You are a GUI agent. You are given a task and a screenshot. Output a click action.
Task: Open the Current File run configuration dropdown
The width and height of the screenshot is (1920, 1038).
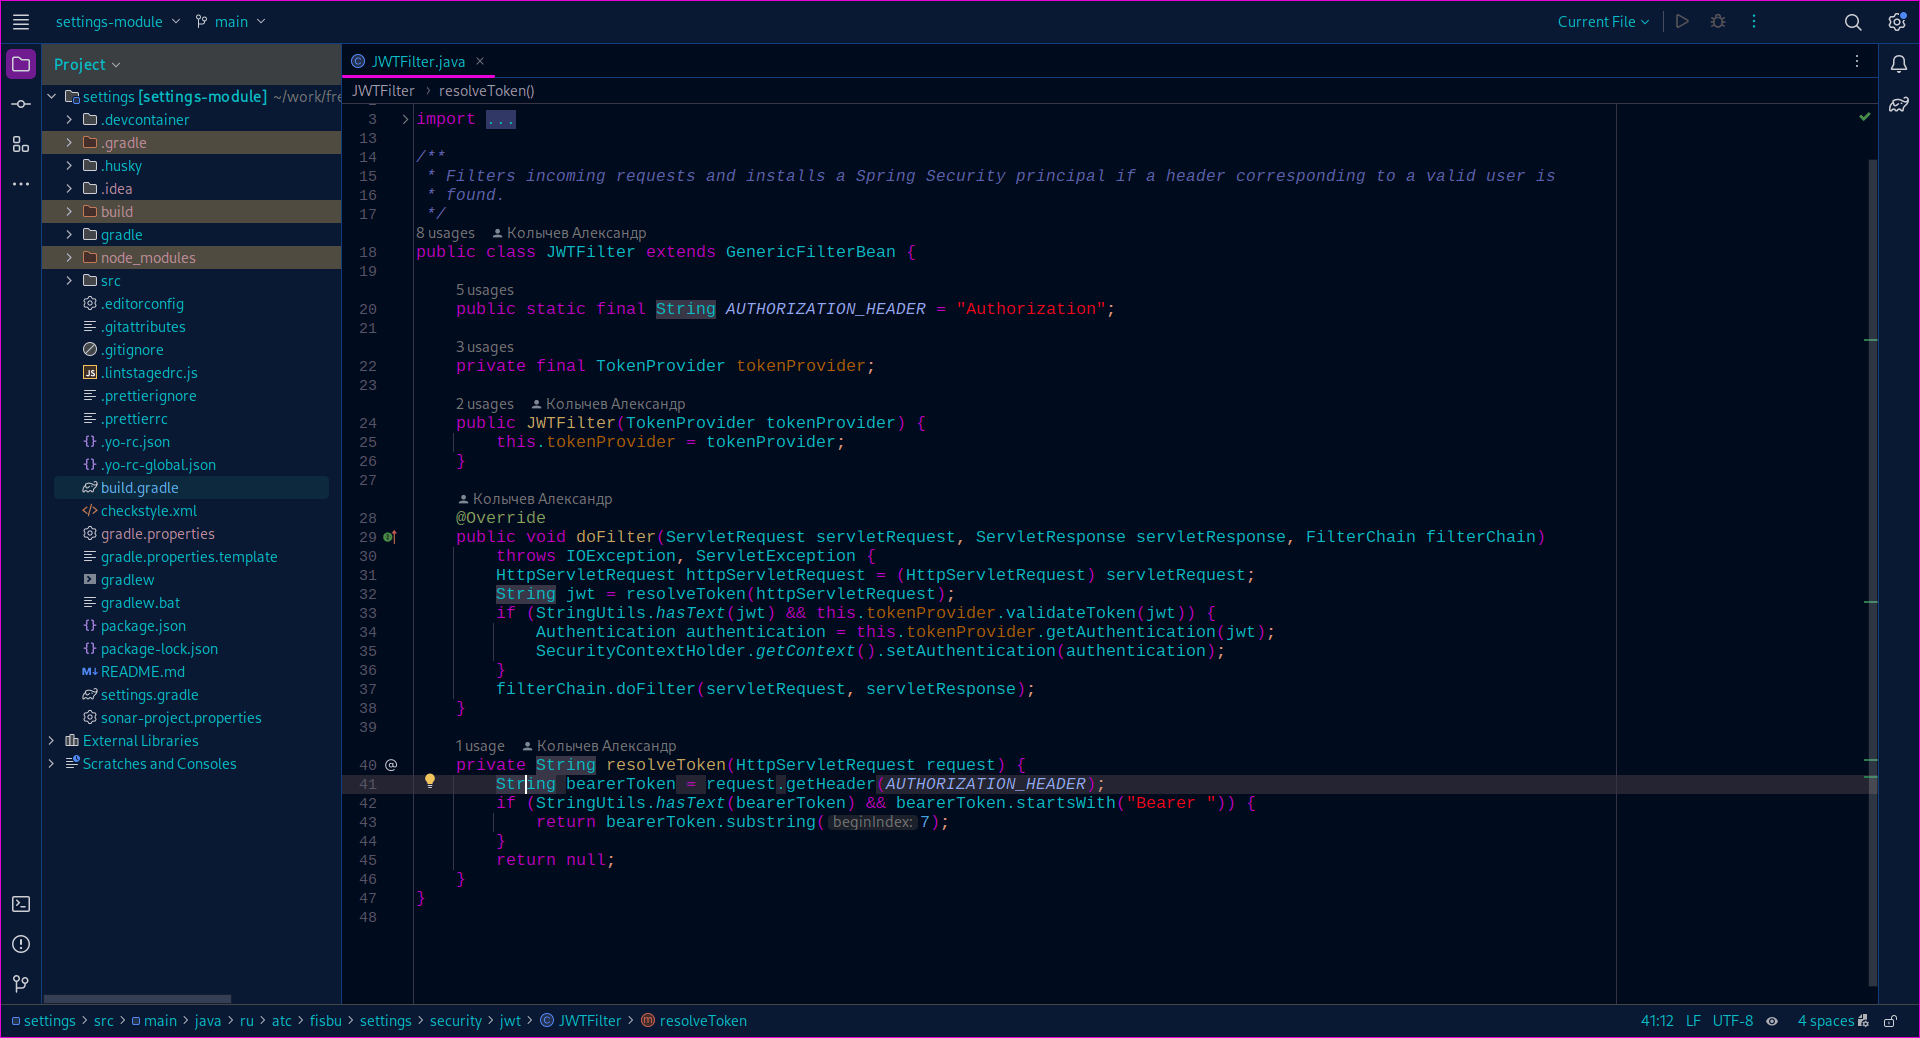1602,21
